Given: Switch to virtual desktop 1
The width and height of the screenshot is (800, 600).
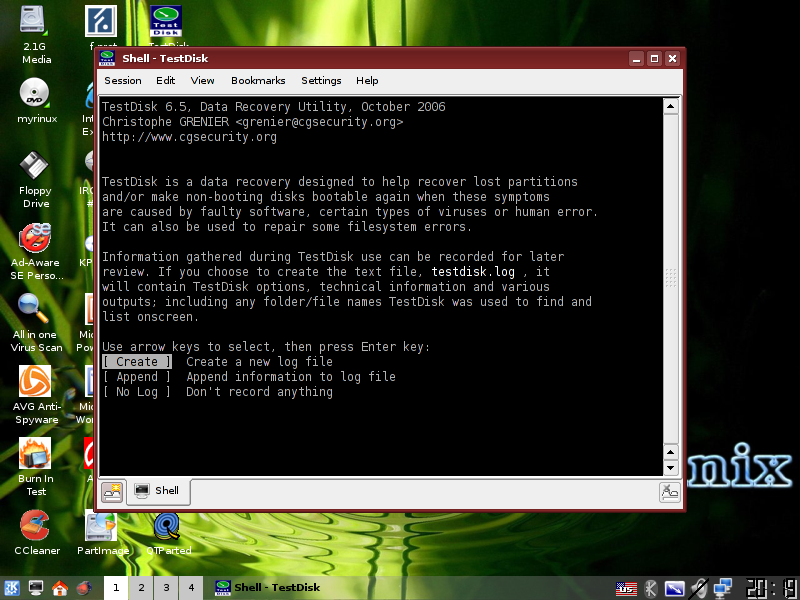Looking at the screenshot, I should [x=116, y=588].
